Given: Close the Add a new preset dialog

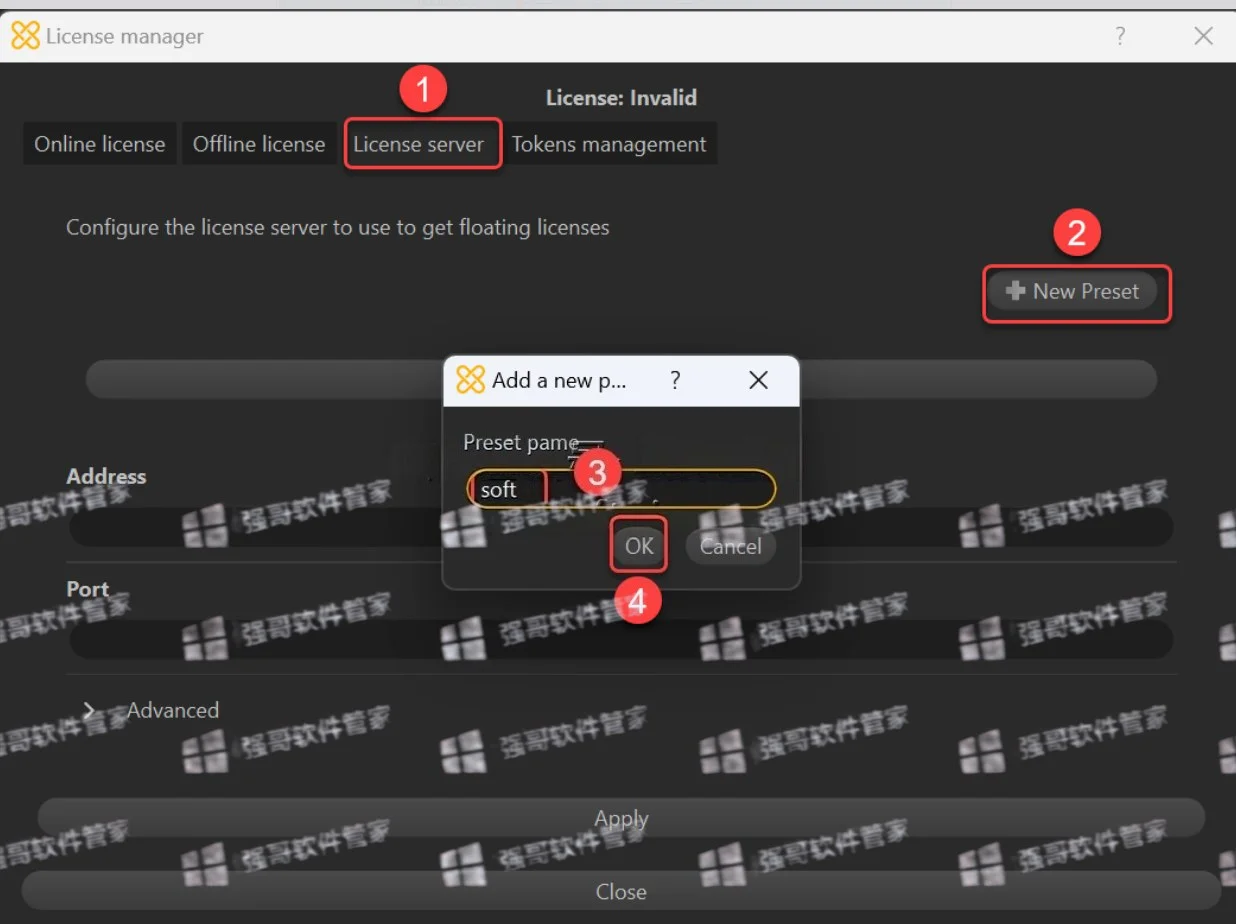Looking at the screenshot, I should (x=758, y=380).
